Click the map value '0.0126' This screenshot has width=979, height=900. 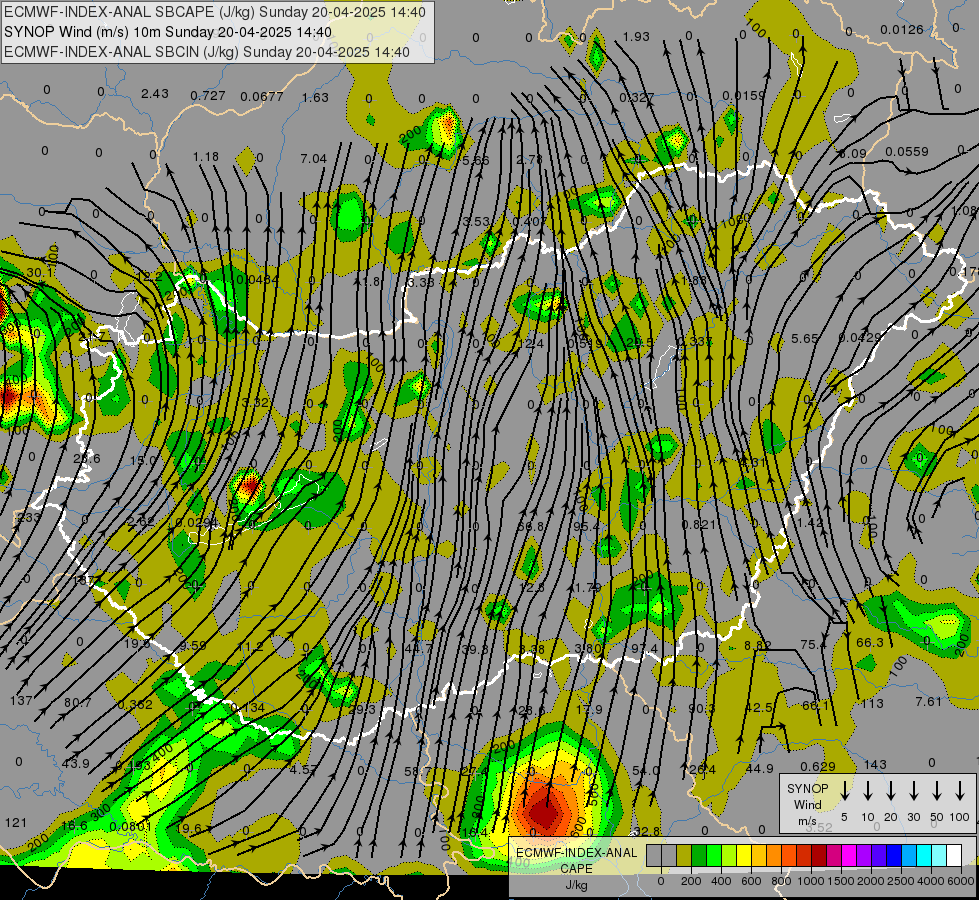coord(902,30)
